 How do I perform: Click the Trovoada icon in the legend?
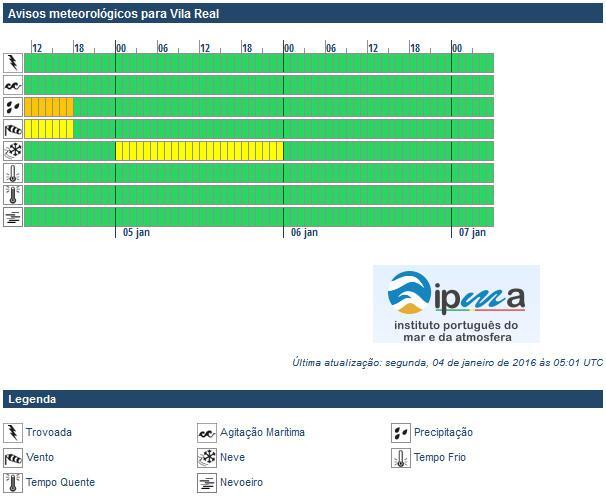click(13, 433)
